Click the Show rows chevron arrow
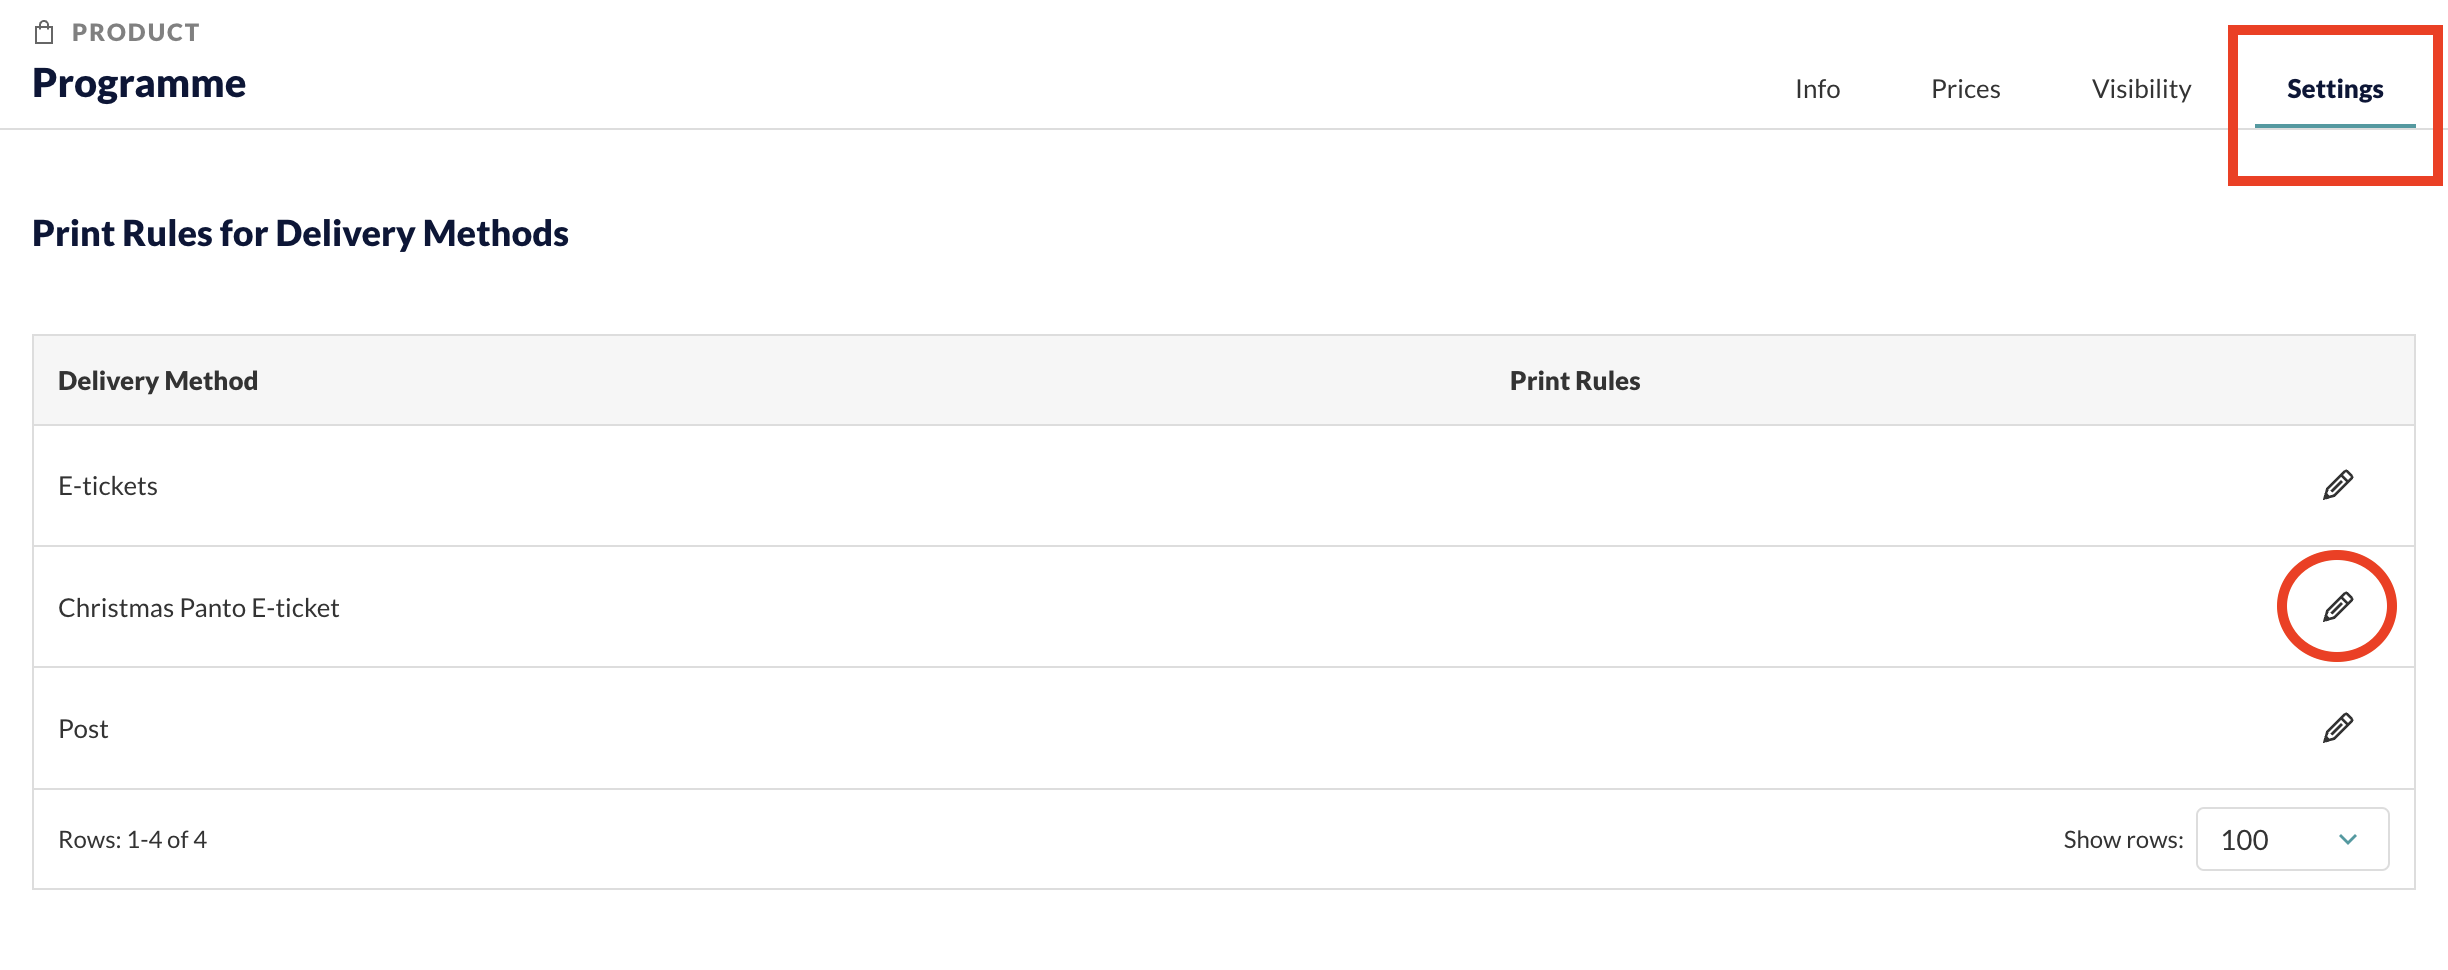Viewport: 2448px width, 970px height. [x=2348, y=839]
